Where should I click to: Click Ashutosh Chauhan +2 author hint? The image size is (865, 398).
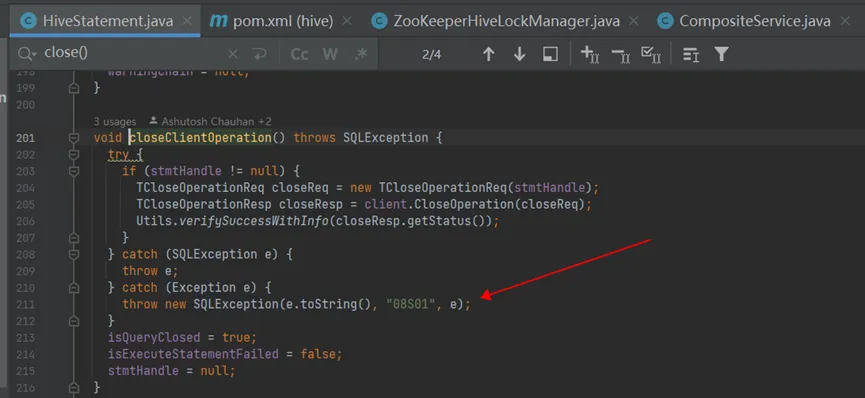coord(210,121)
